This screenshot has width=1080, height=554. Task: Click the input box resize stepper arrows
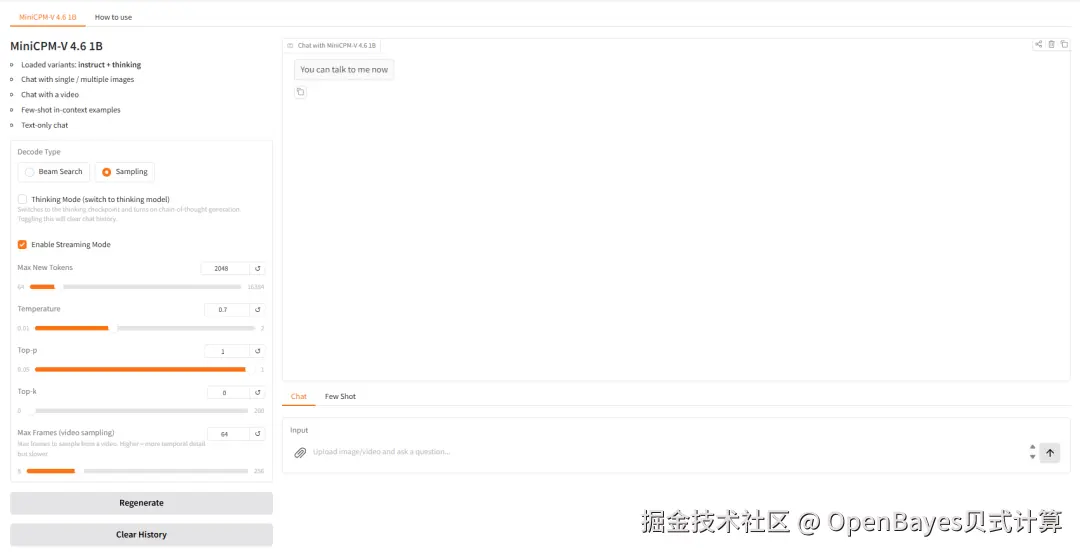[1032, 452]
